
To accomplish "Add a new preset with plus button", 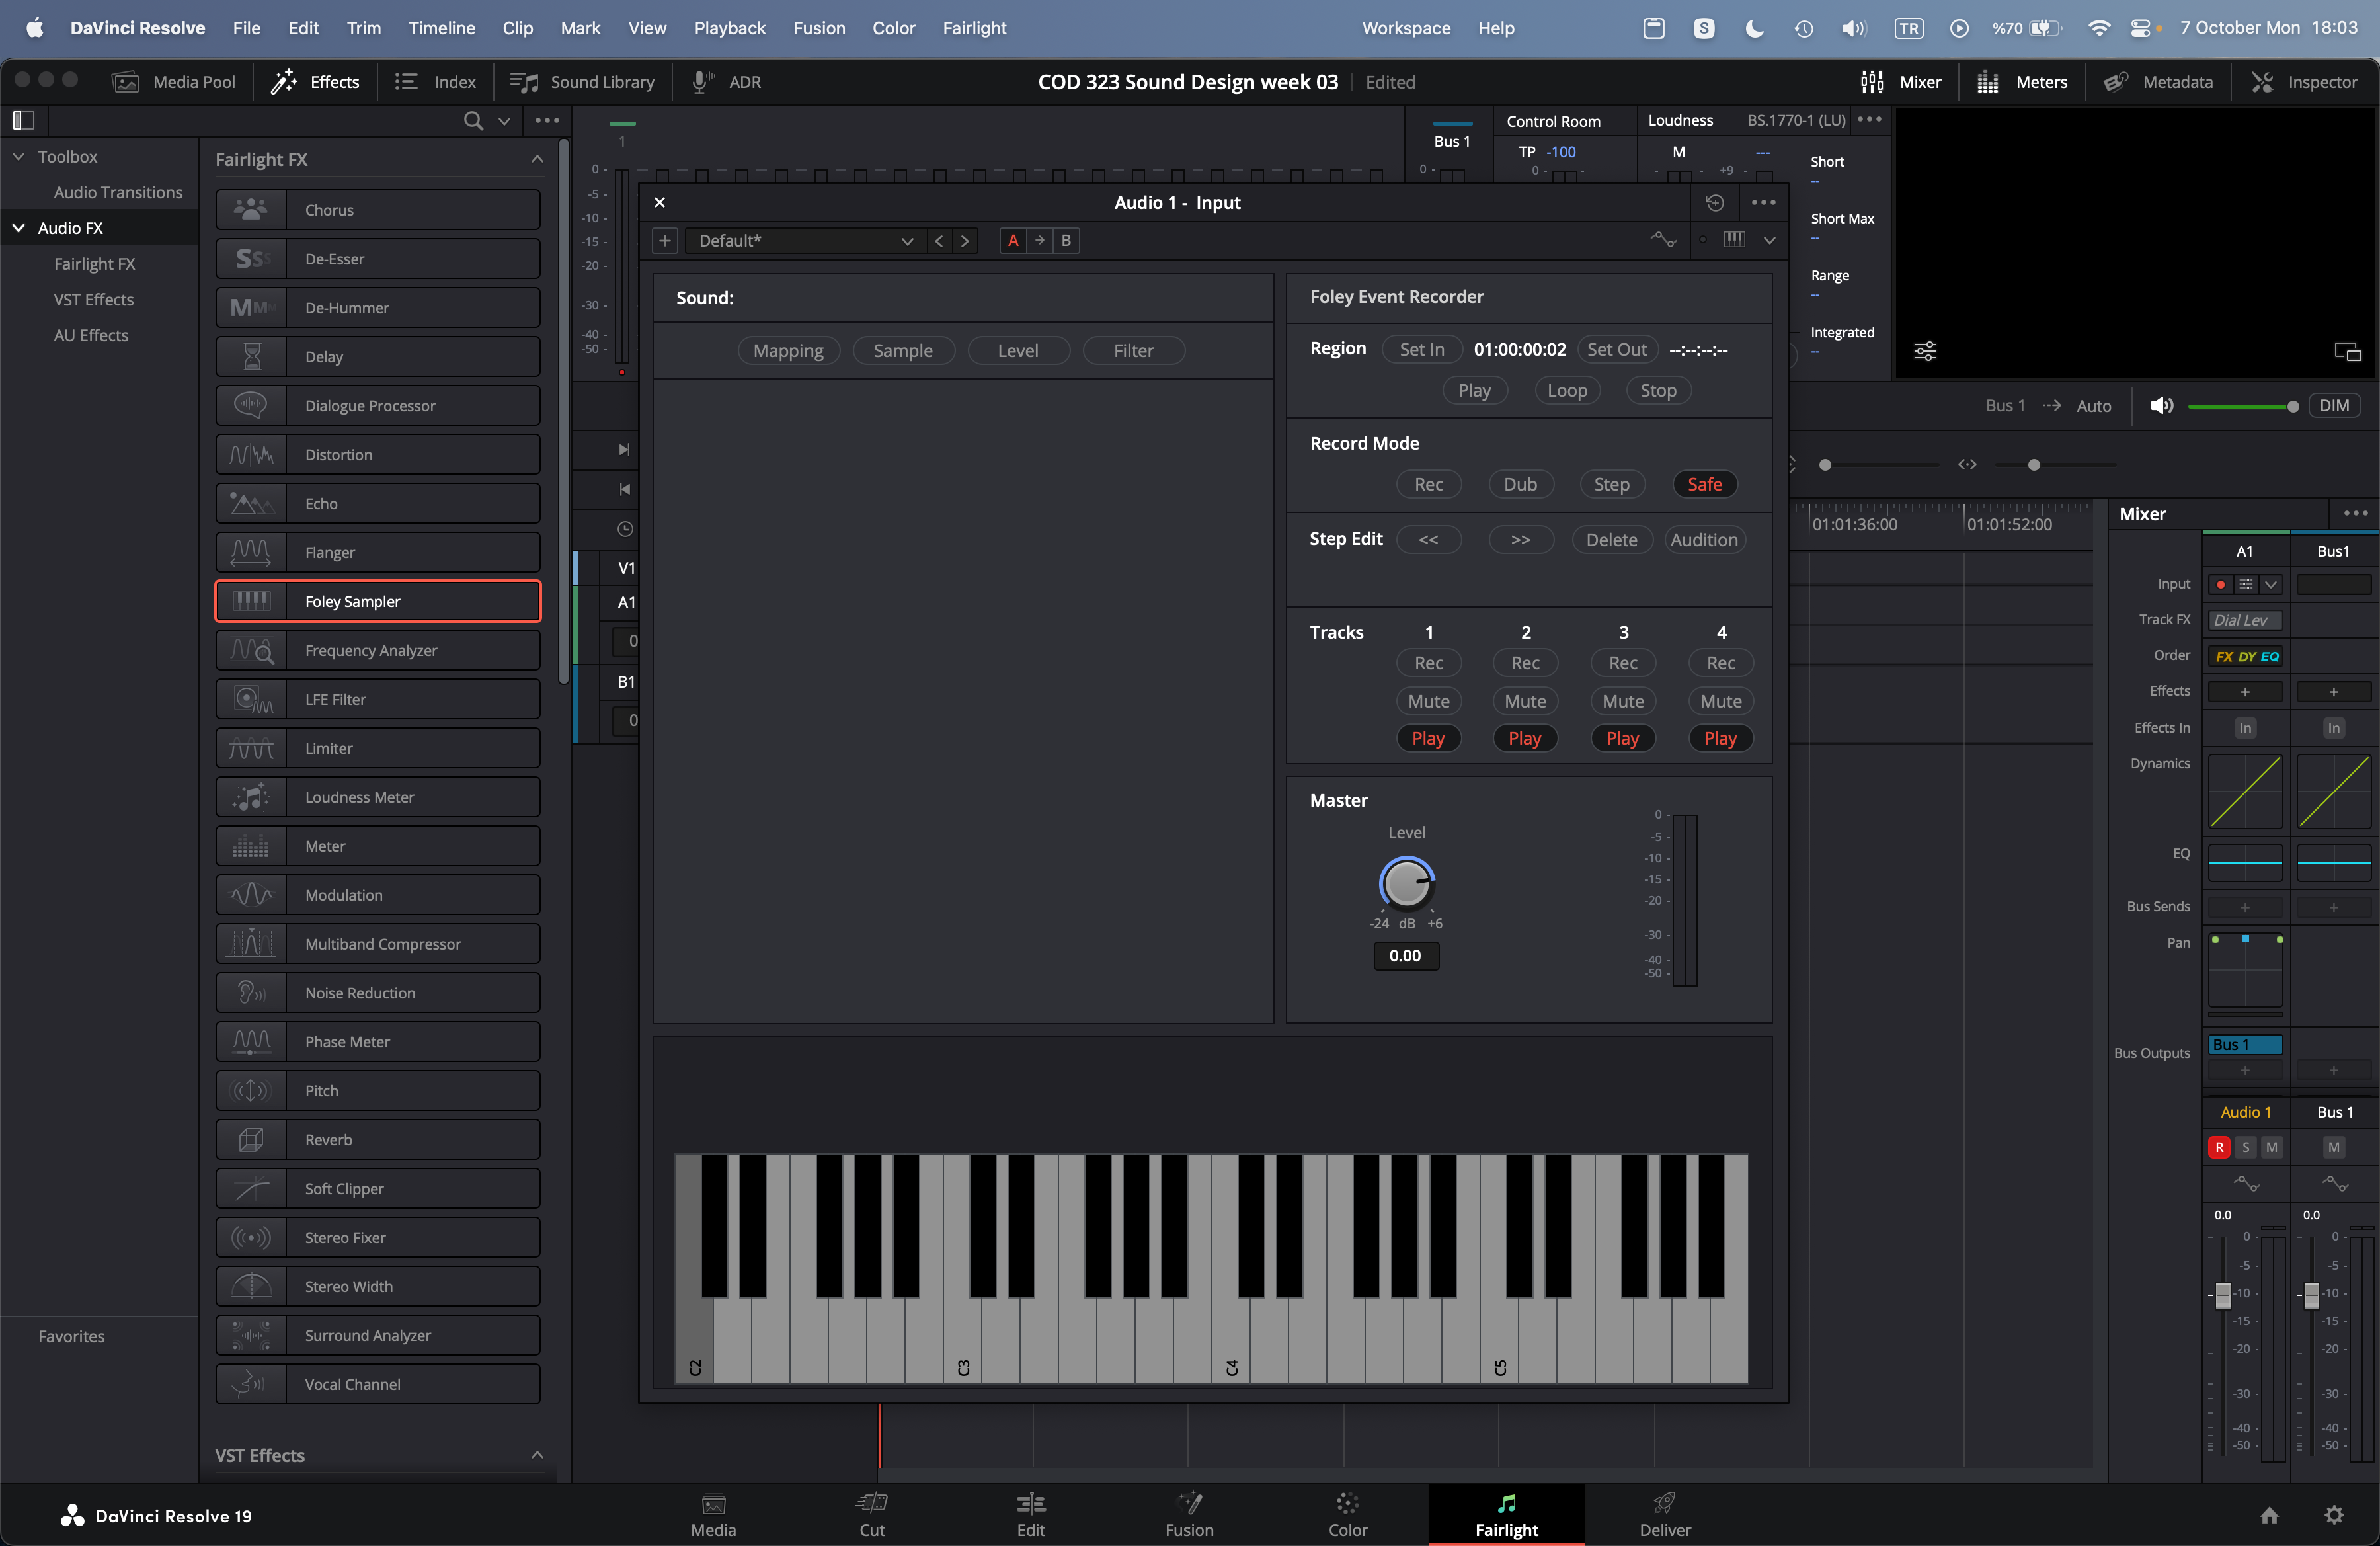I will (x=665, y=241).
